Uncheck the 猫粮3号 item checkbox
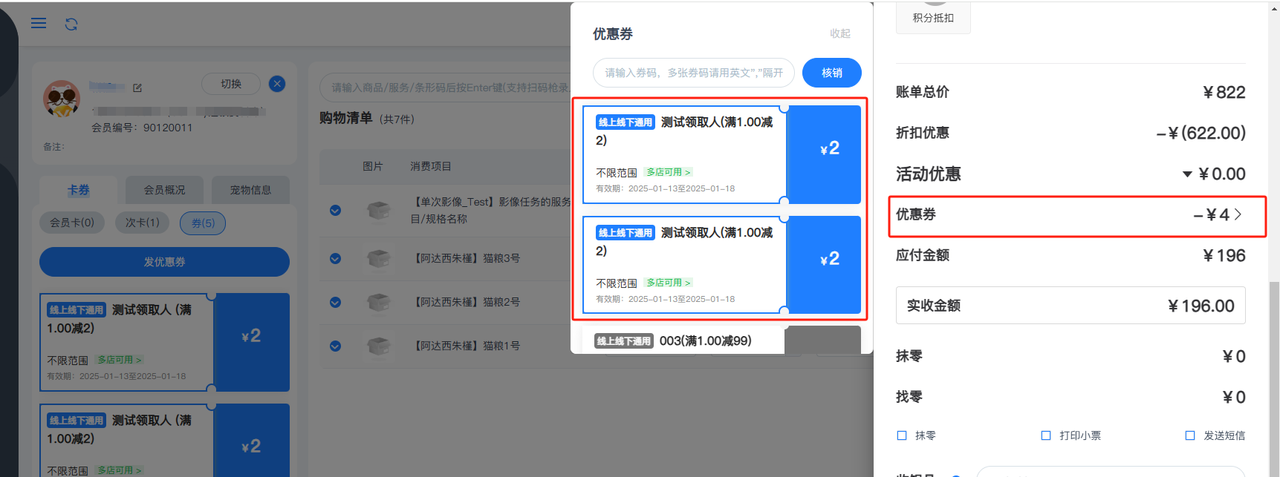The width and height of the screenshot is (1280, 477). click(x=335, y=258)
